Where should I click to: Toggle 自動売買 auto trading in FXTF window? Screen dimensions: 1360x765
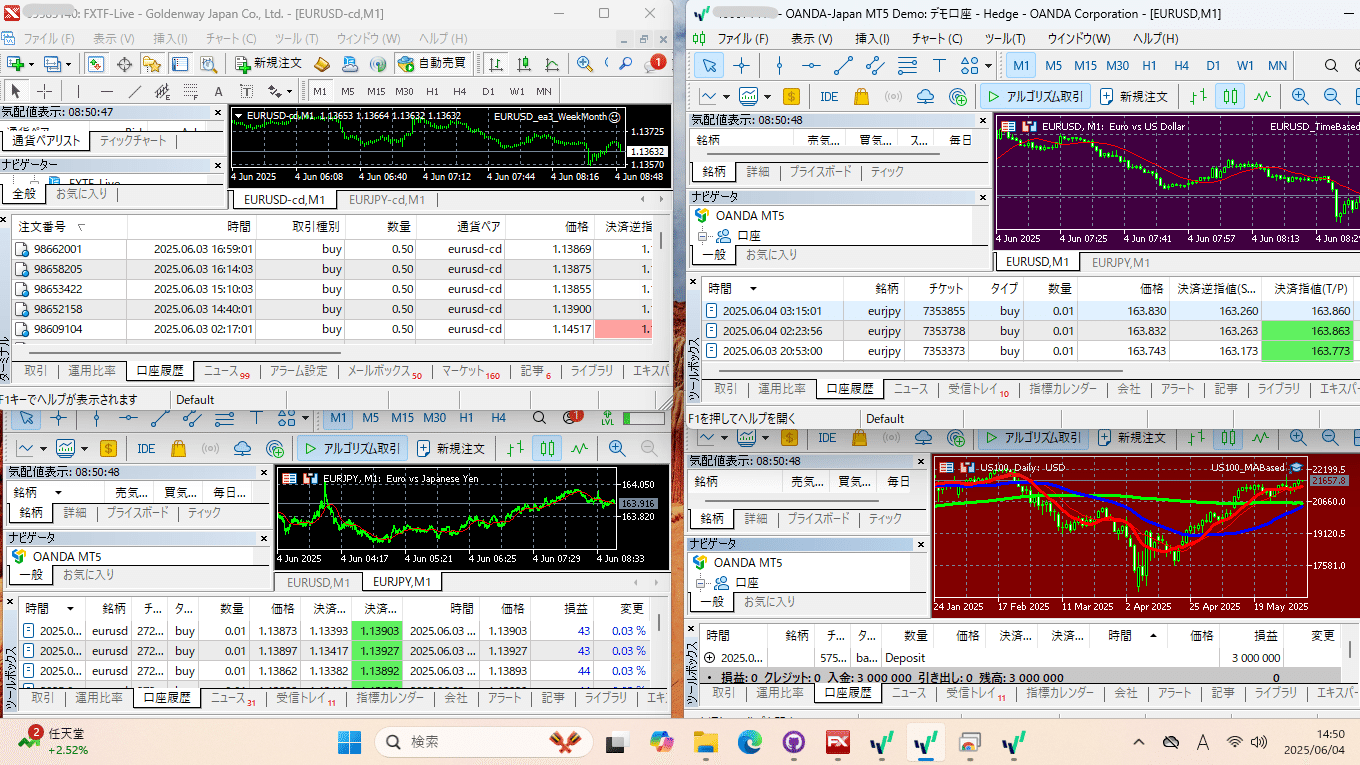[x=433, y=63]
